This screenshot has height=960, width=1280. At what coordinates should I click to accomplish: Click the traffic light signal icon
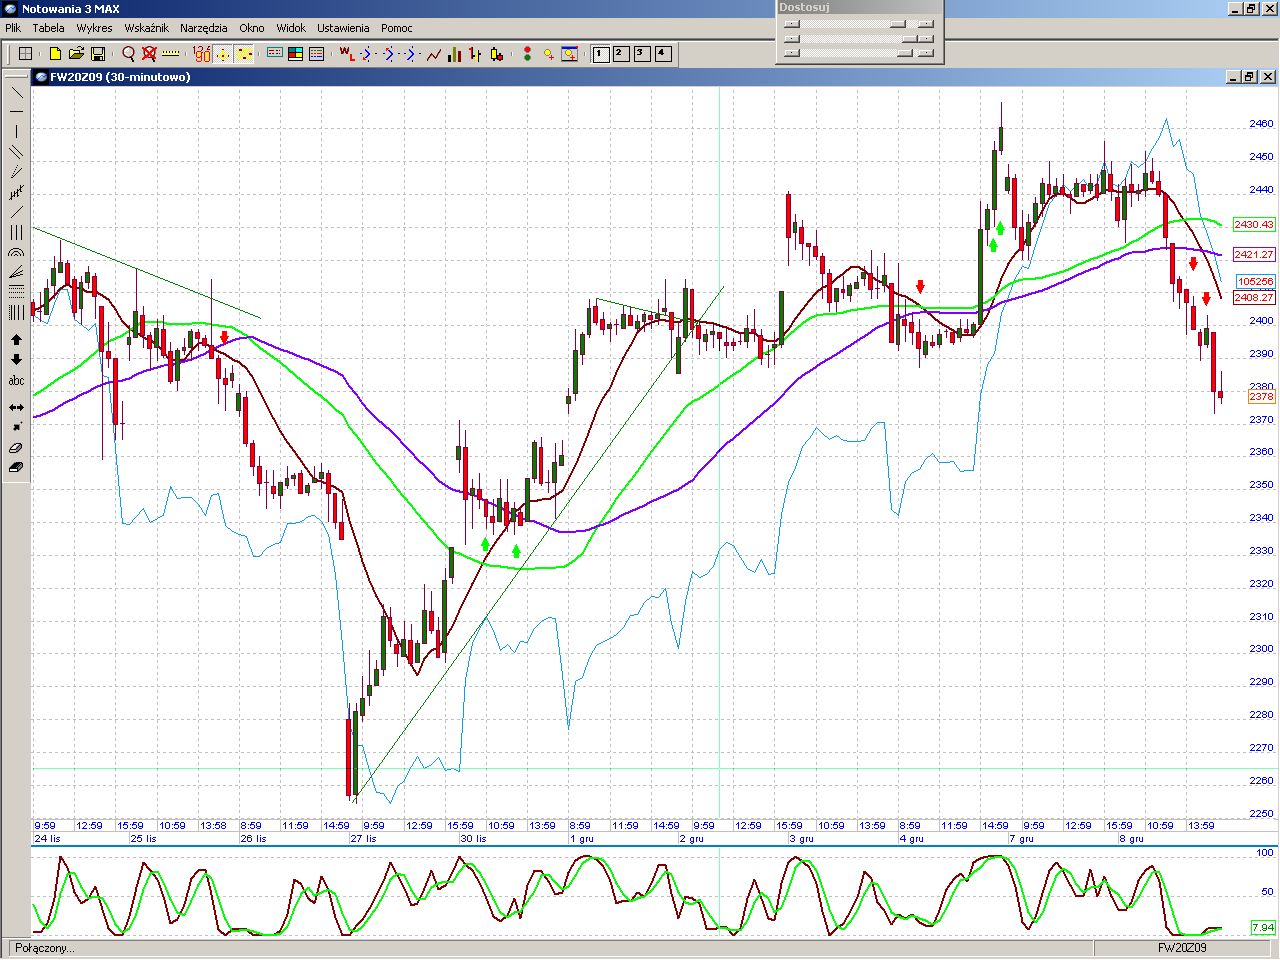pos(527,54)
